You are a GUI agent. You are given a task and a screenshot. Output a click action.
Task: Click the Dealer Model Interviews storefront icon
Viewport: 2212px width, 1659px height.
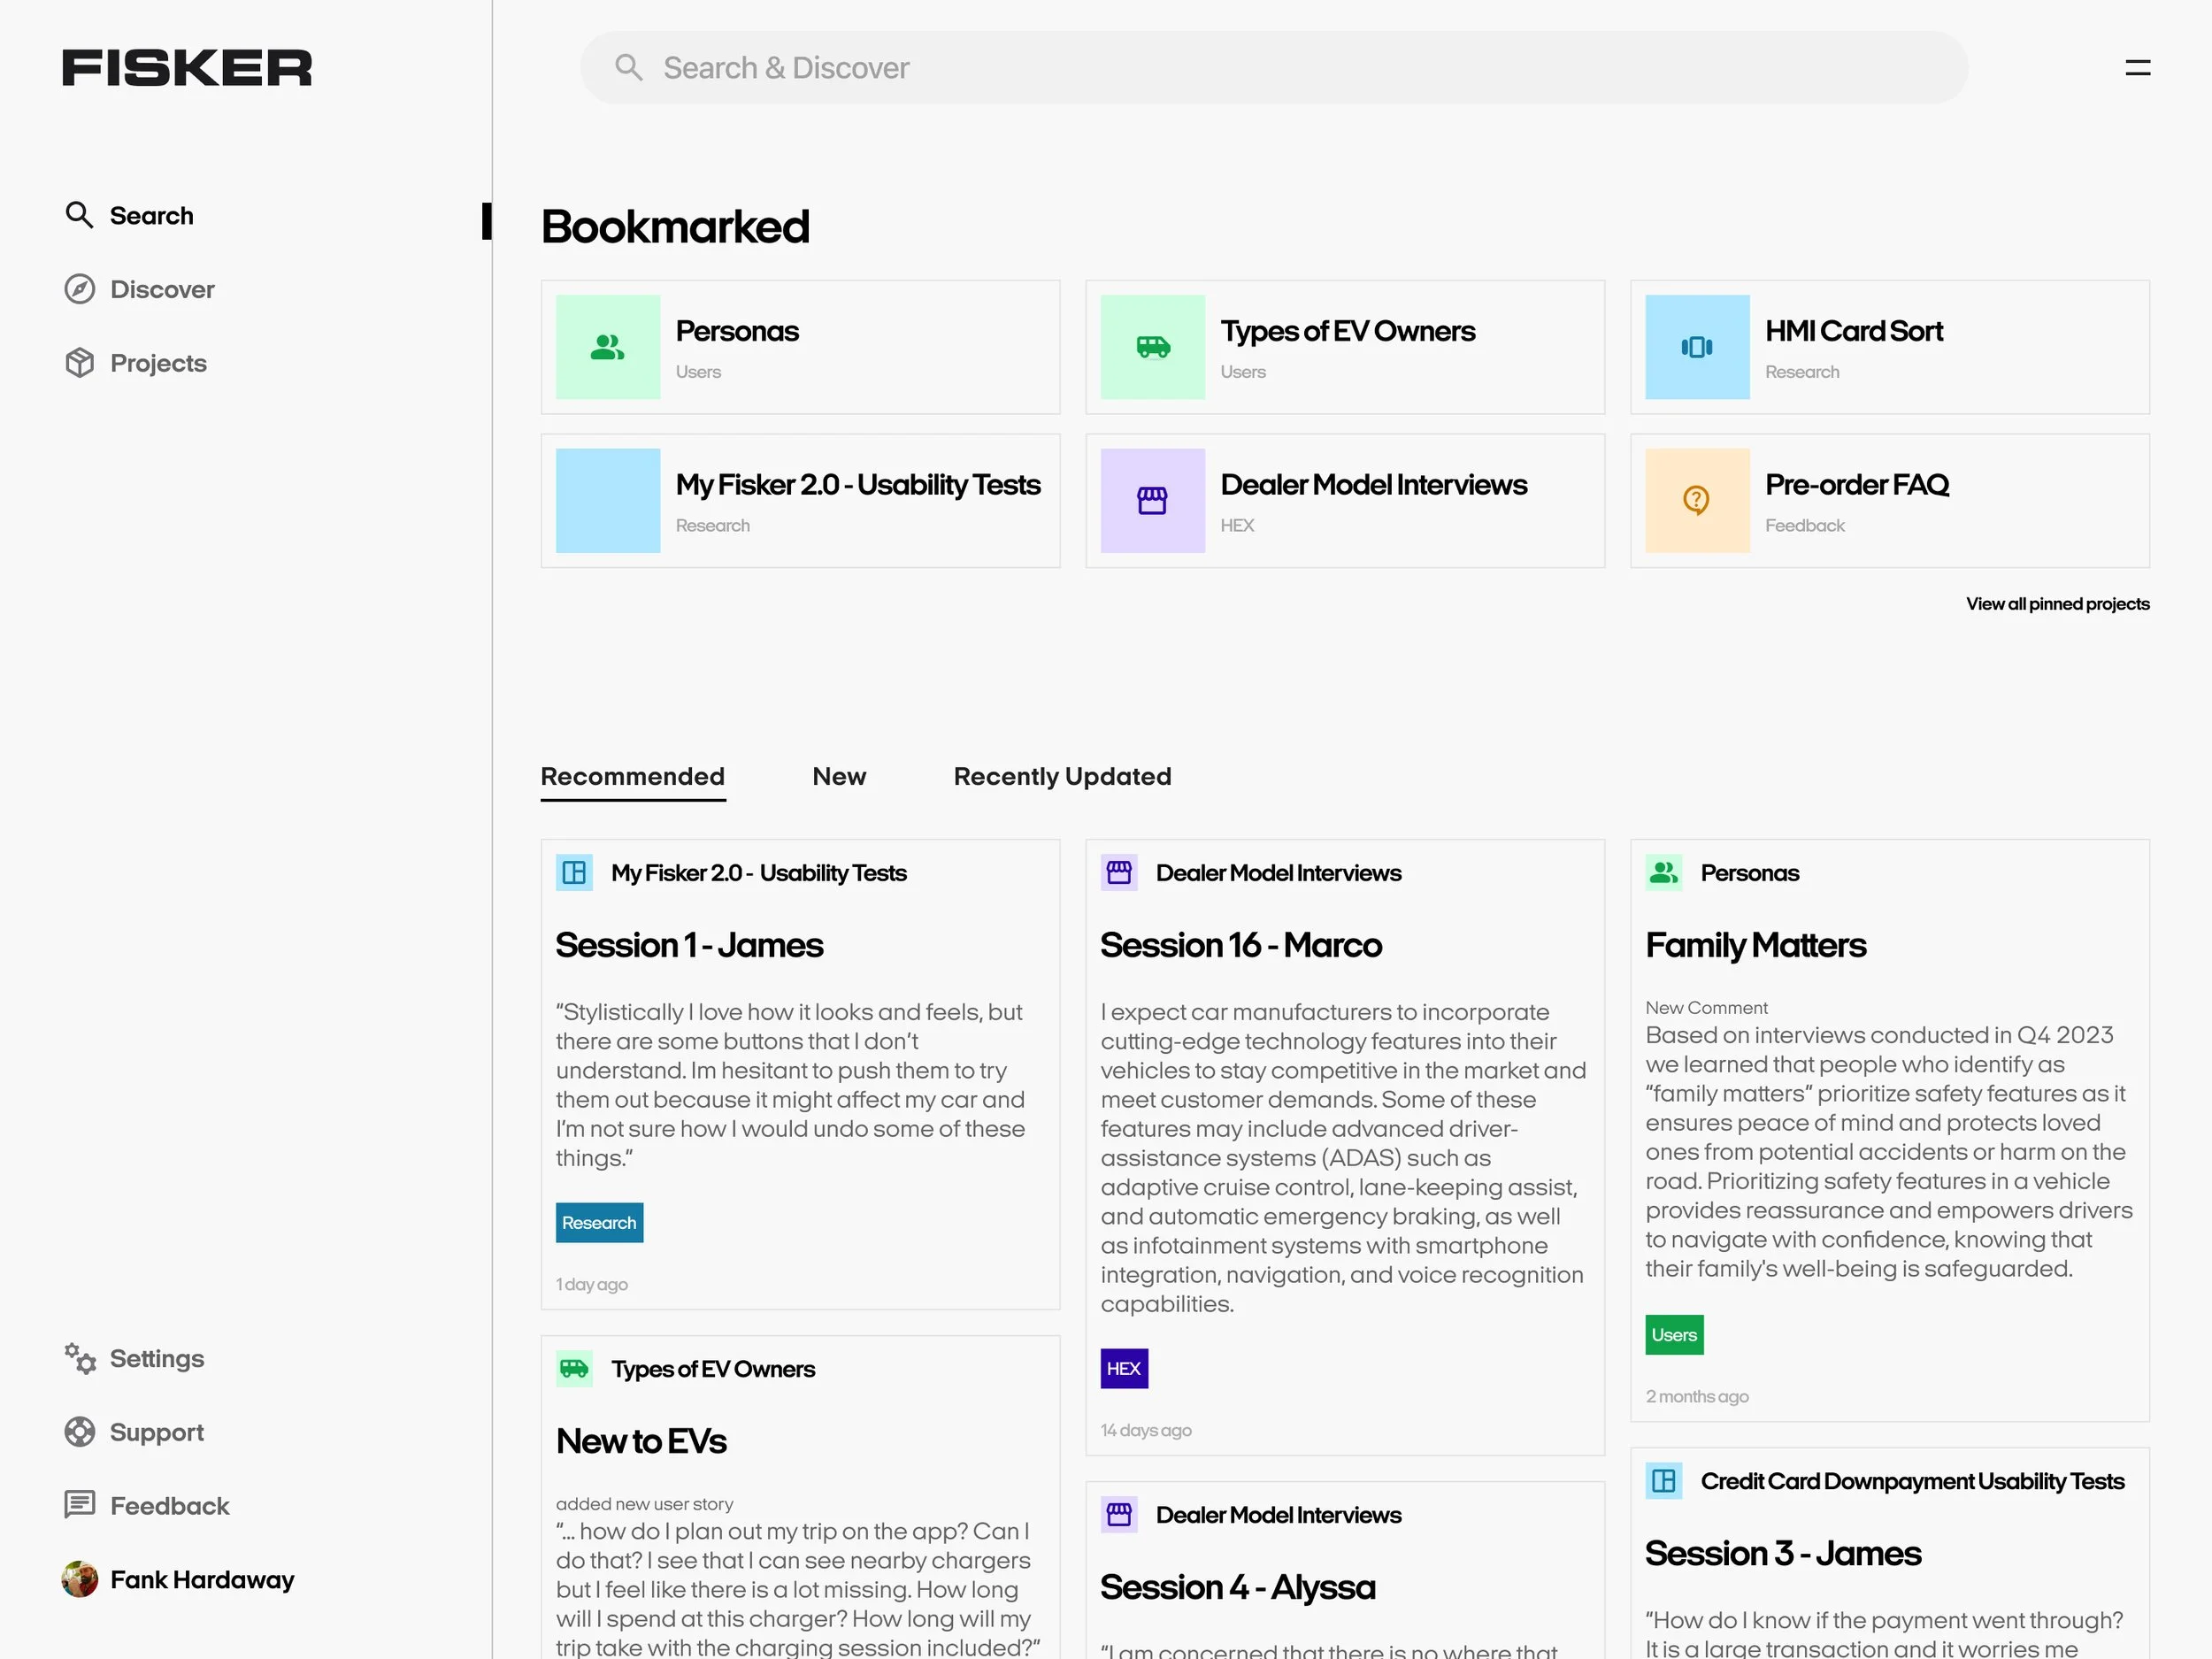[x=1152, y=500]
